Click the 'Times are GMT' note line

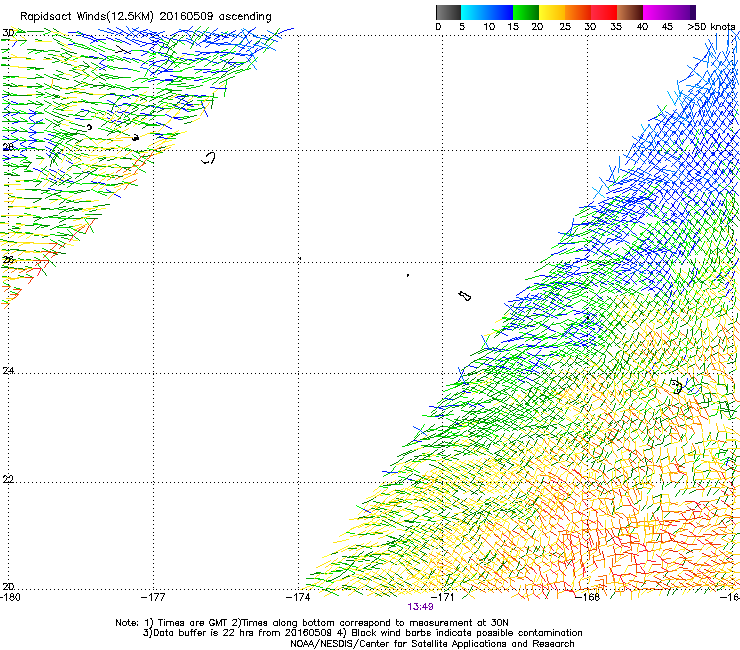(312, 623)
